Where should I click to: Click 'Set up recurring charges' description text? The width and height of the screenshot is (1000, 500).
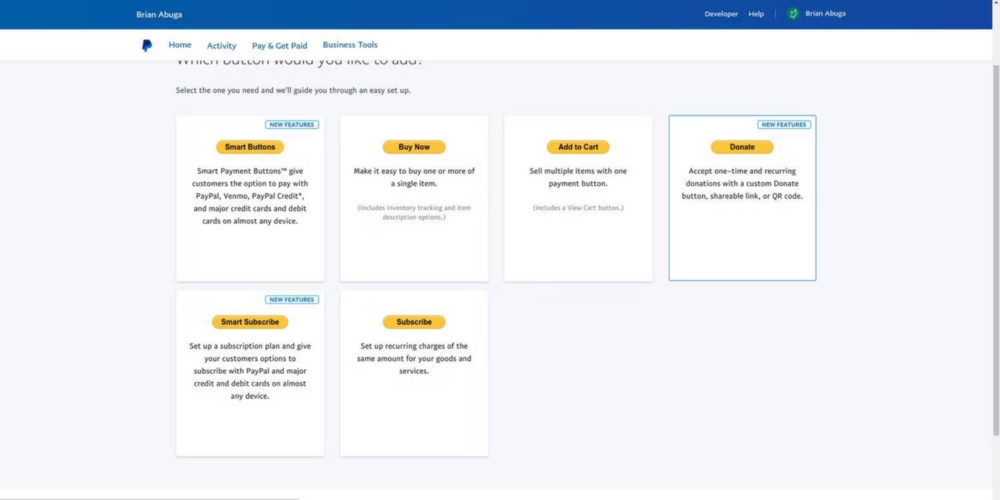point(414,358)
